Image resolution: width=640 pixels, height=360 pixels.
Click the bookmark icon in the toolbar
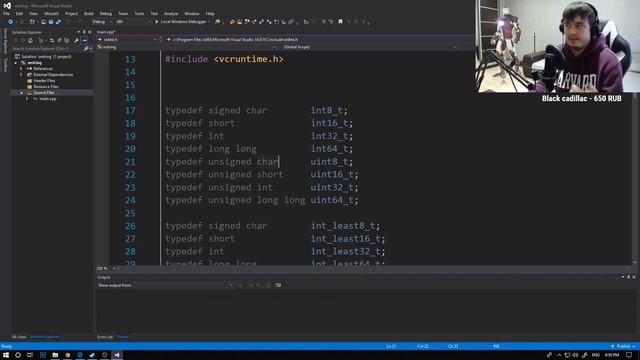tap(340, 22)
